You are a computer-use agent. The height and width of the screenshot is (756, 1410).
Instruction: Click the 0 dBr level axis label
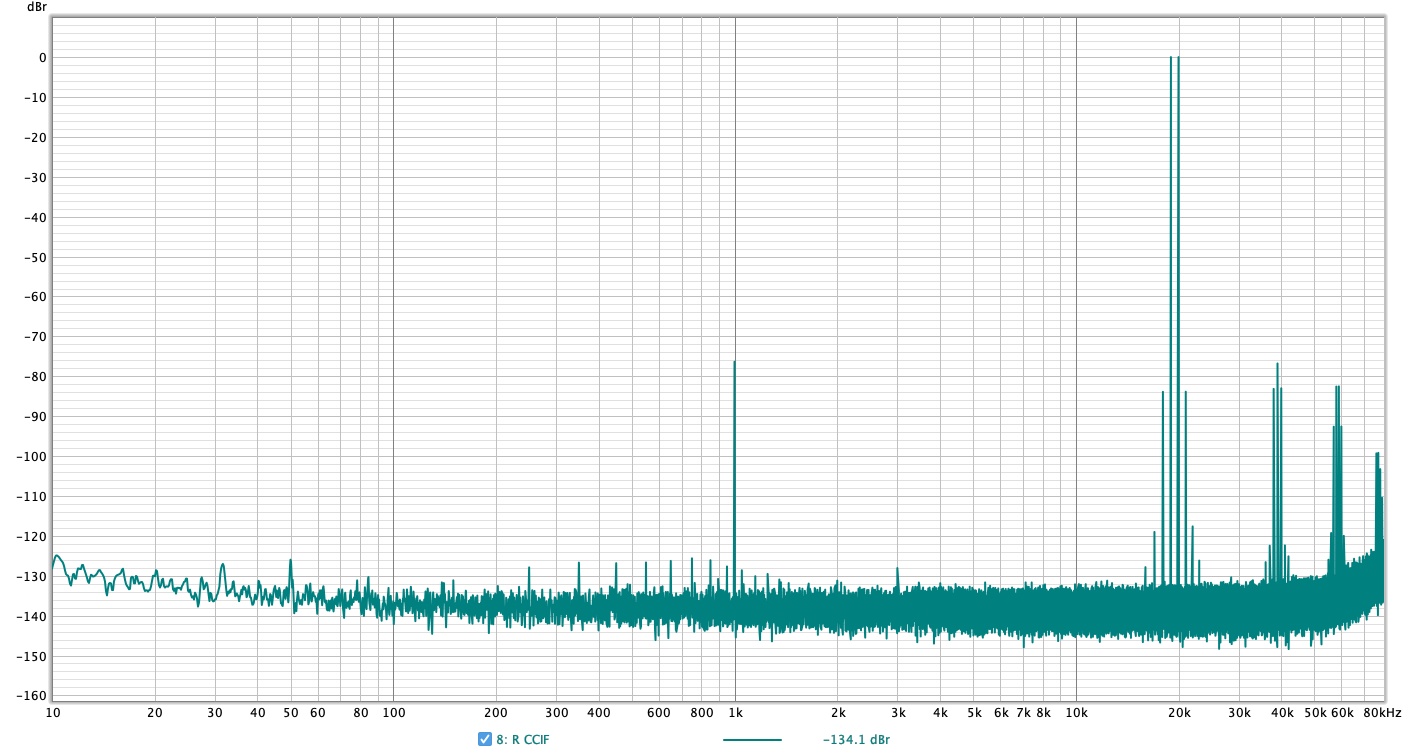(x=43, y=58)
